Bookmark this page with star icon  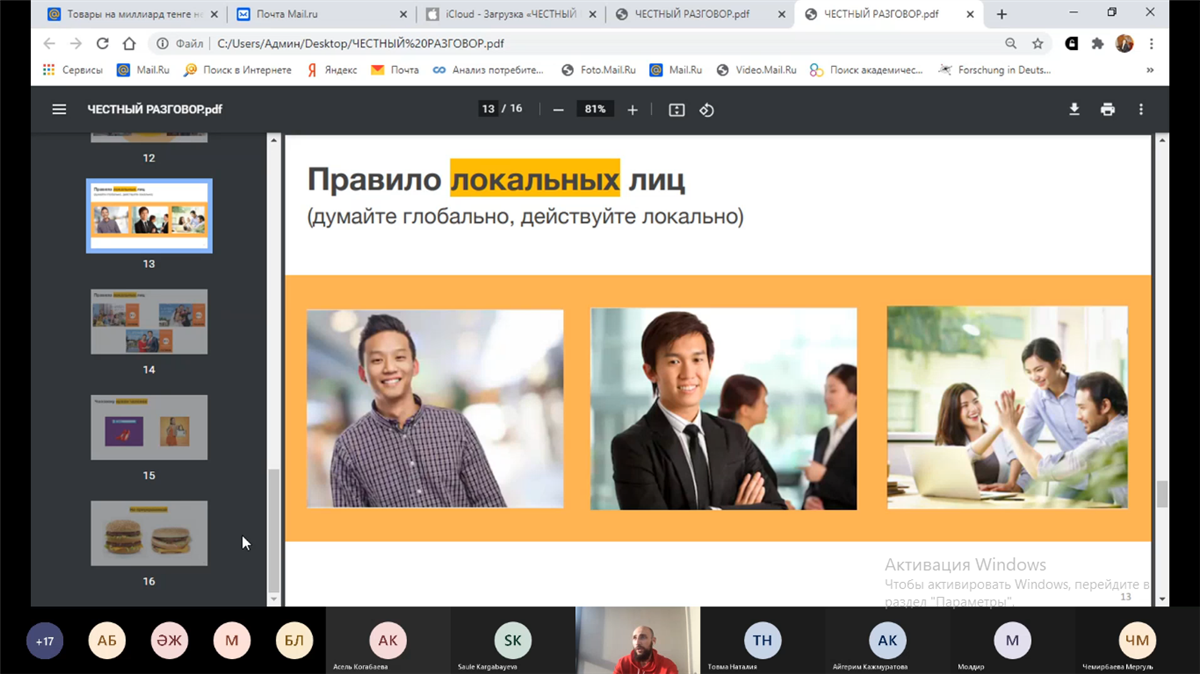coord(1038,44)
